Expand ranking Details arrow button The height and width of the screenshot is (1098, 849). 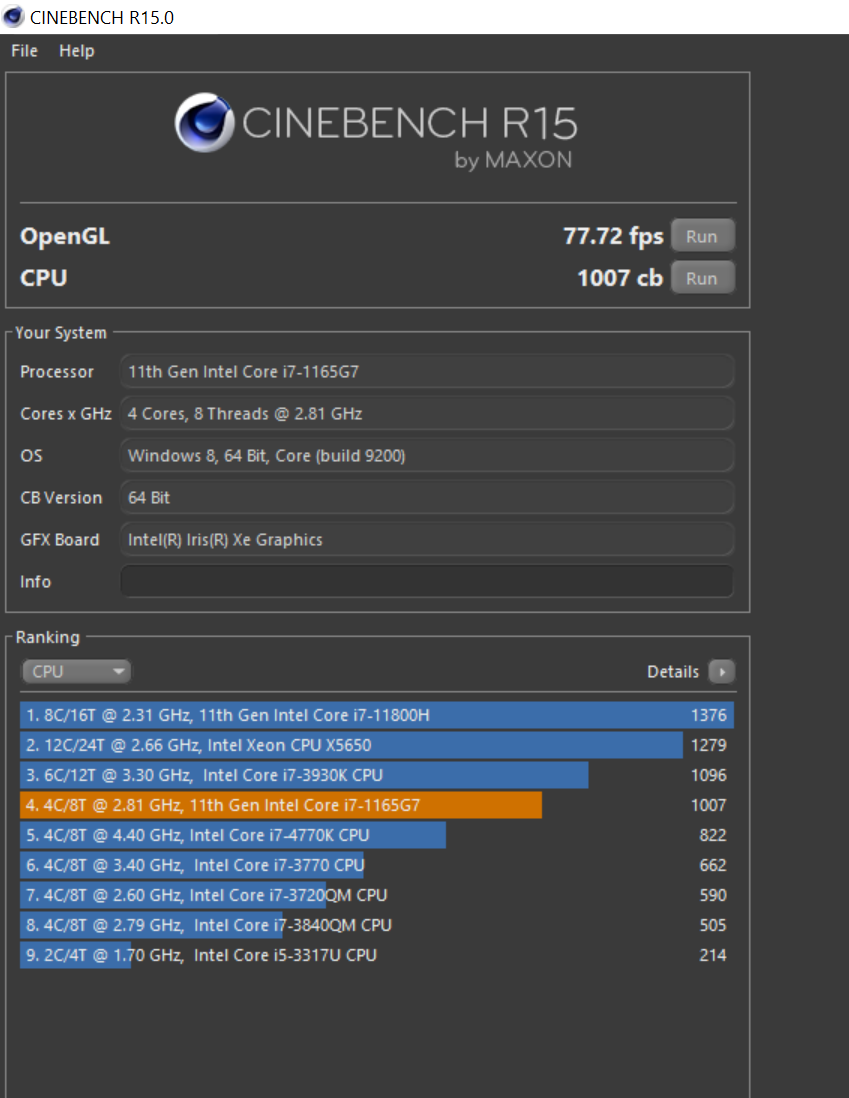click(x=722, y=672)
